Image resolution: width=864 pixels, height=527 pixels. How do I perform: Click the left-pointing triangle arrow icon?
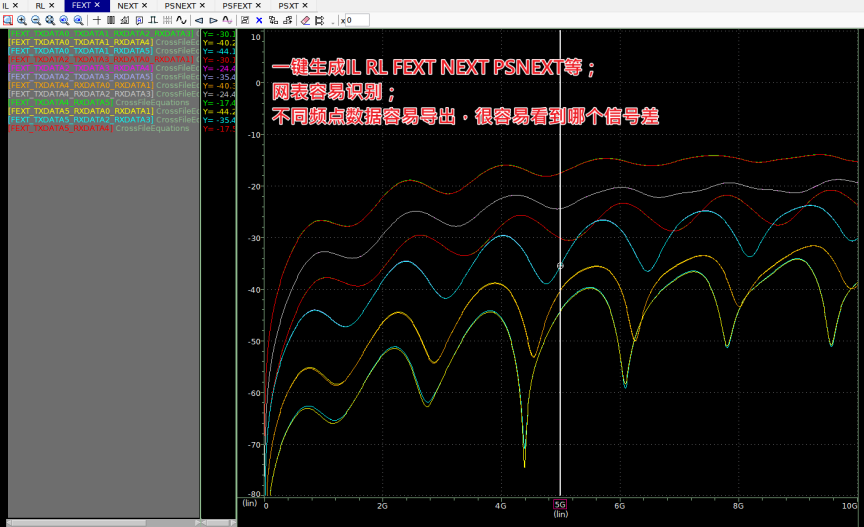click(x=199, y=20)
